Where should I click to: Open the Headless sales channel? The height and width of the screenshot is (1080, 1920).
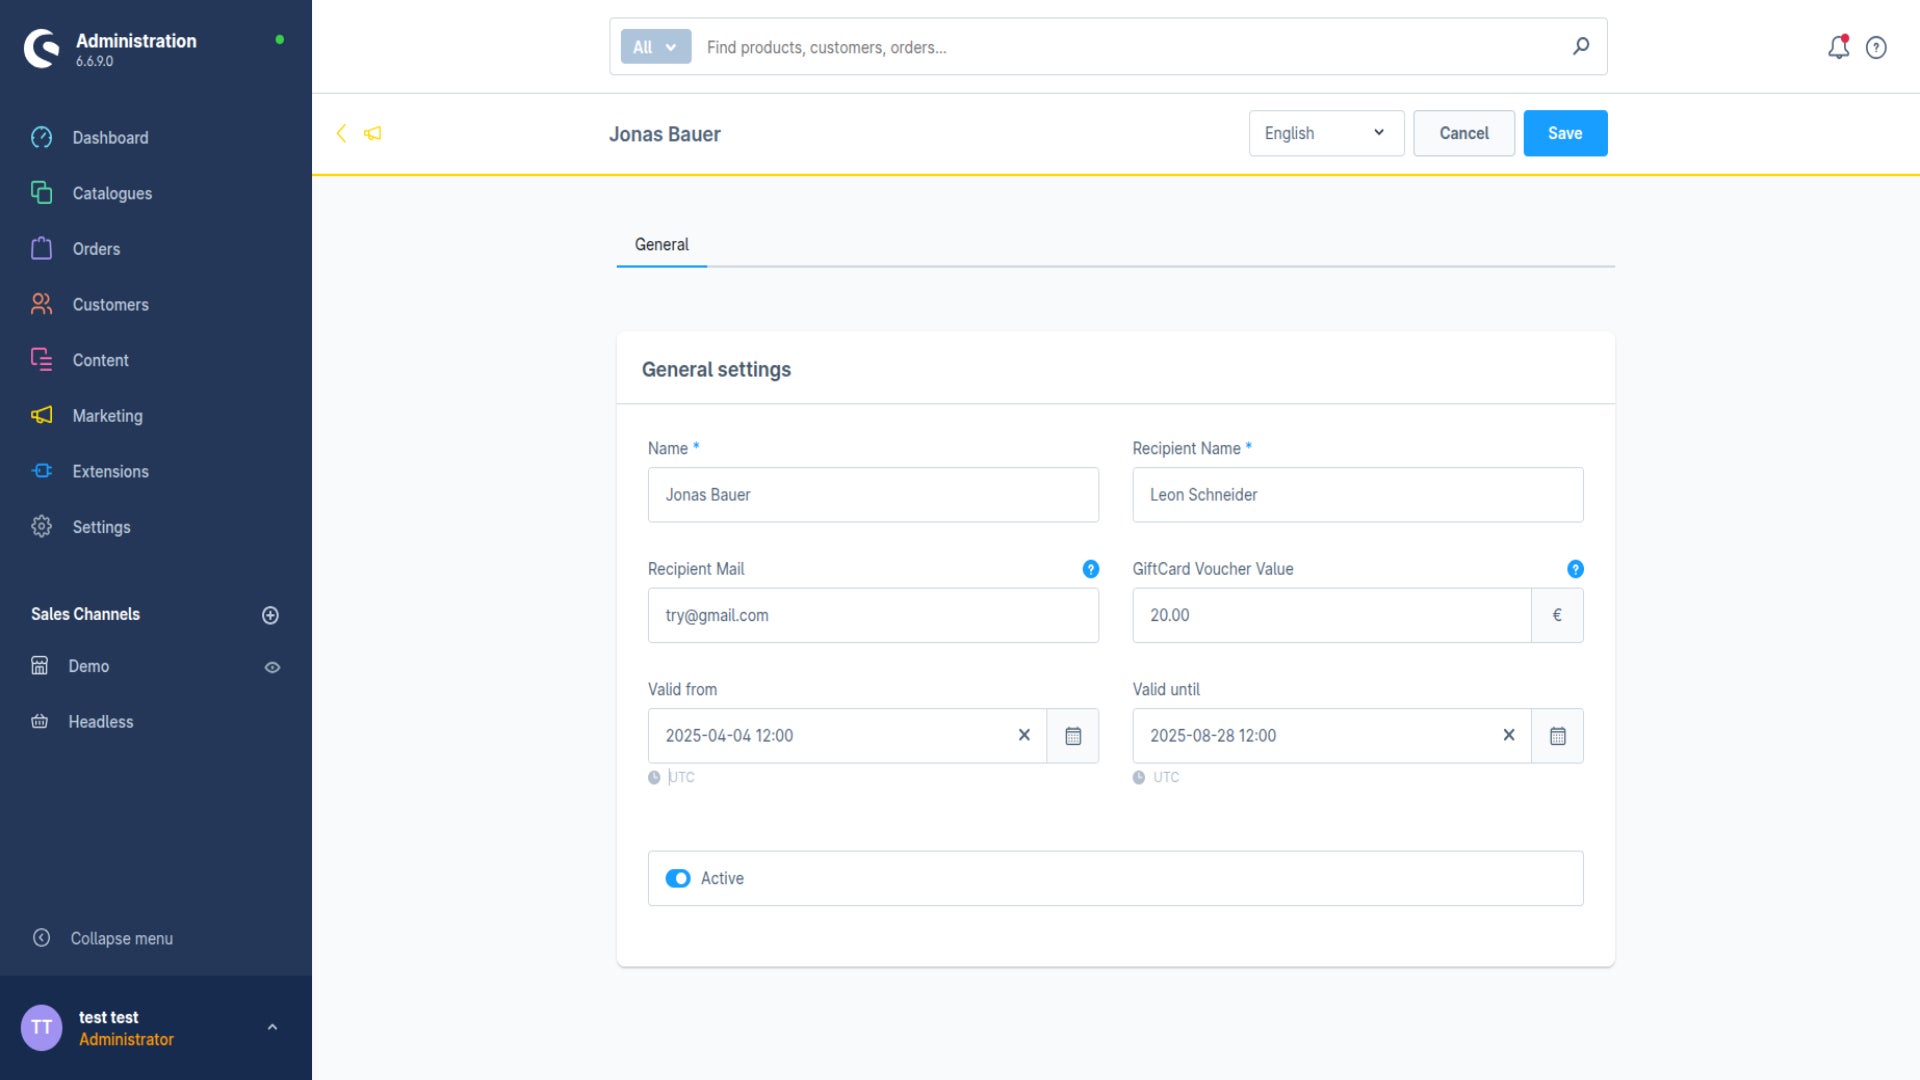101,722
